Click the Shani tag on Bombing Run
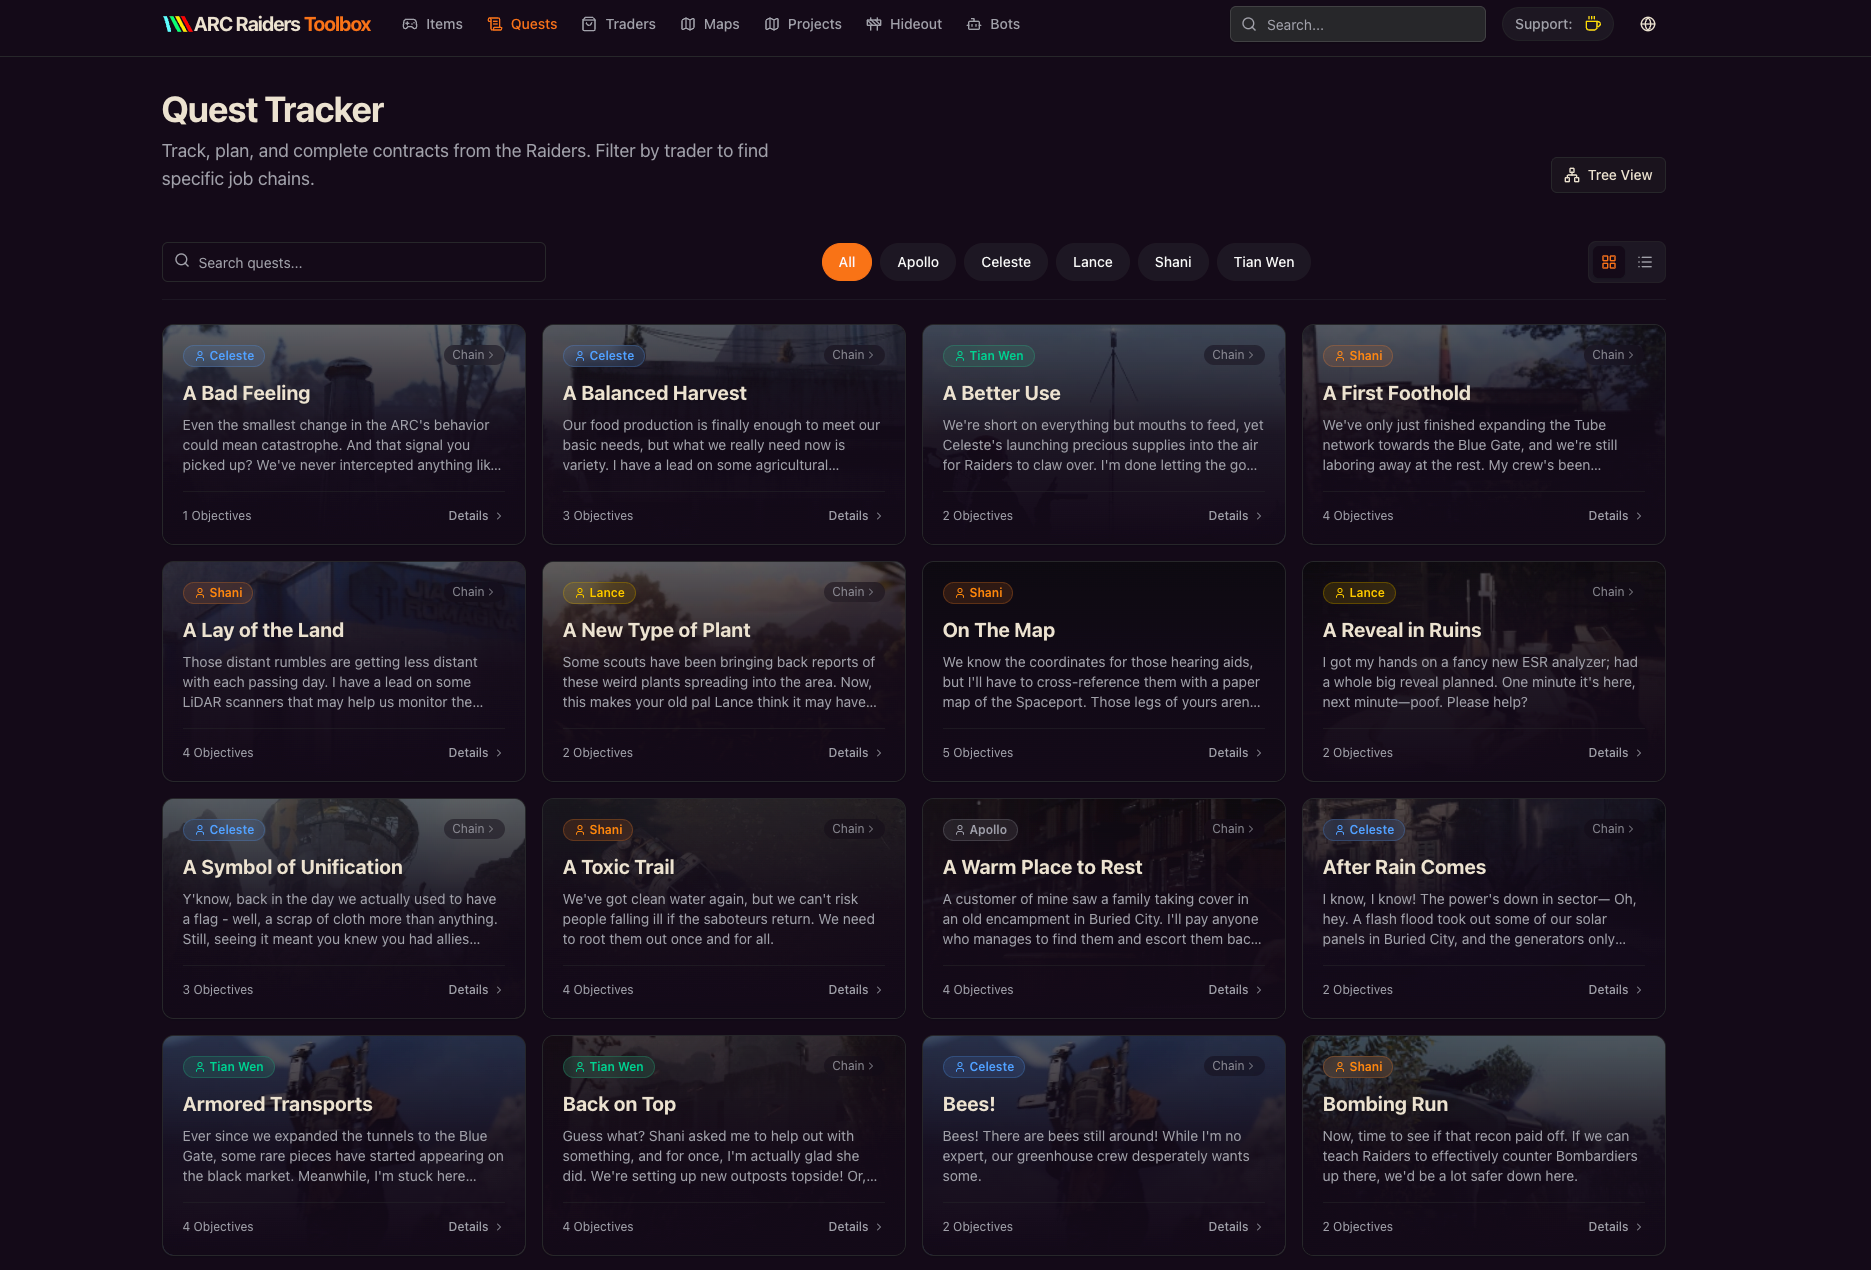 [x=1357, y=1067]
